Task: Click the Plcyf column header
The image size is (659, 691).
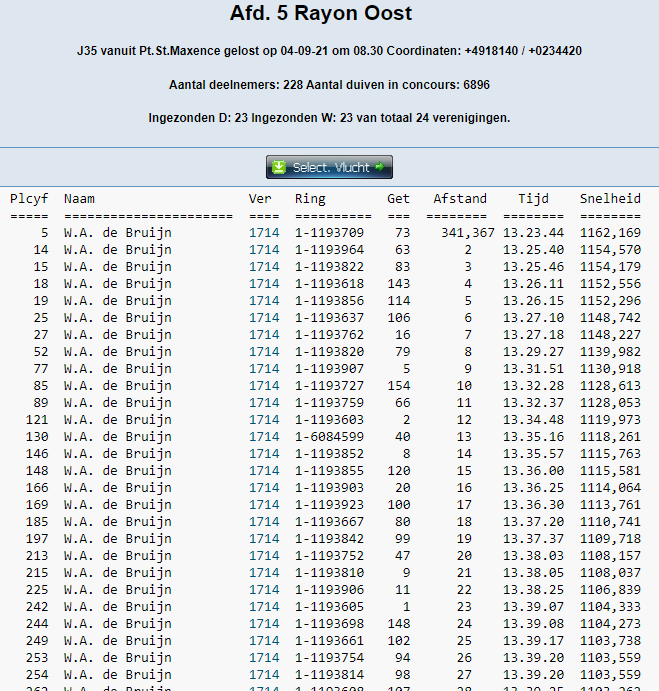Action: tap(29, 199)
